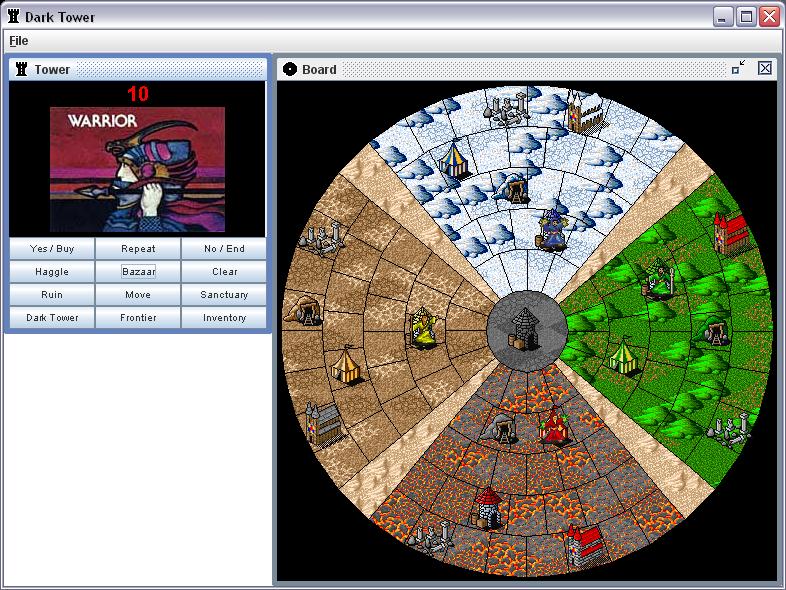Viewport: 786px width, 590px height.
Task: Click the snowy cathedral building
Action: (581, 111)
